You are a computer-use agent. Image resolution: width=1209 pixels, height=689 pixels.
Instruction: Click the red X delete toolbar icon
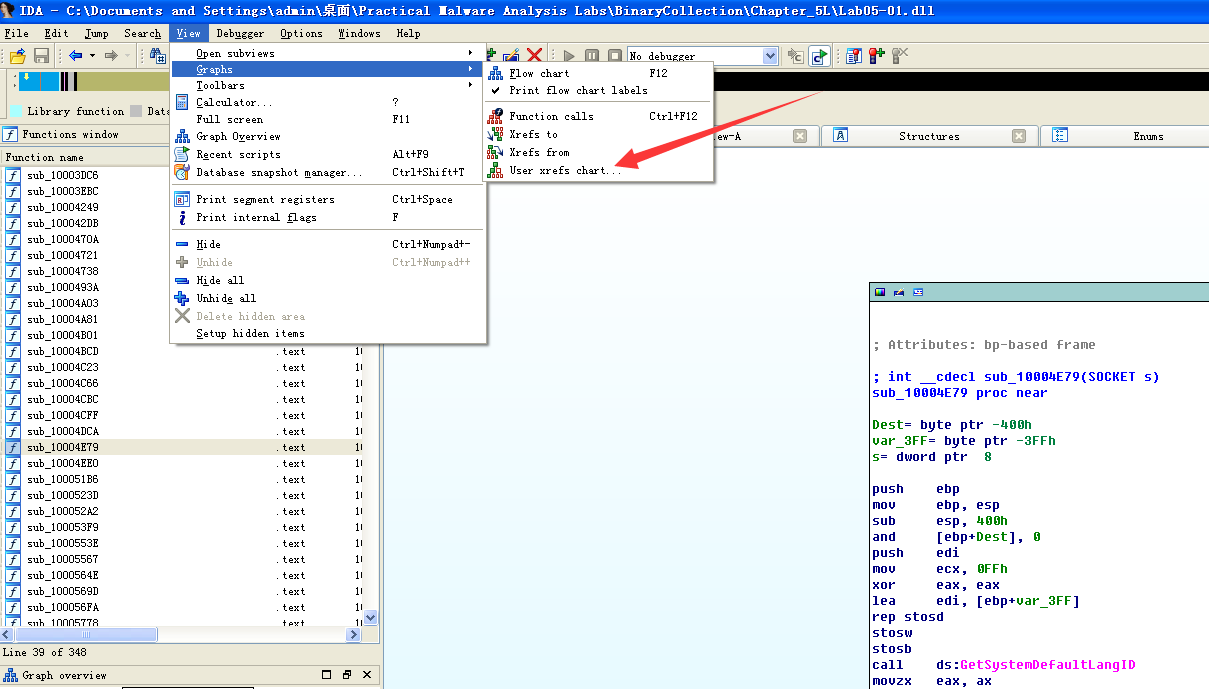(x=535, y=56)
